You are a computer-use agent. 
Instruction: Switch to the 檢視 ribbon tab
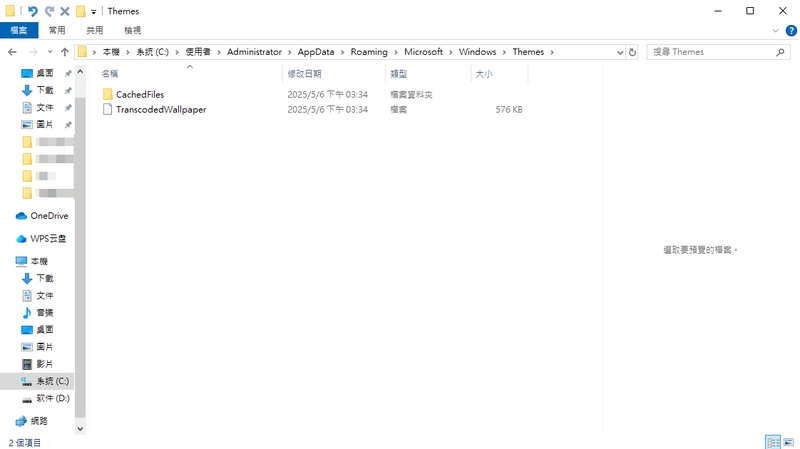pyautogui.click(x=132, y=30)
